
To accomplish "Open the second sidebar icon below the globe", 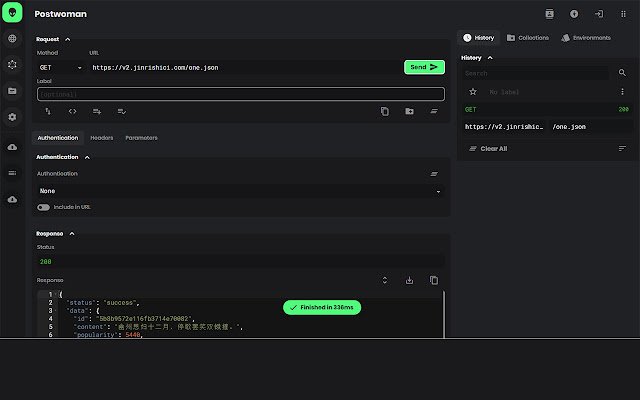I will click(12, 64).
